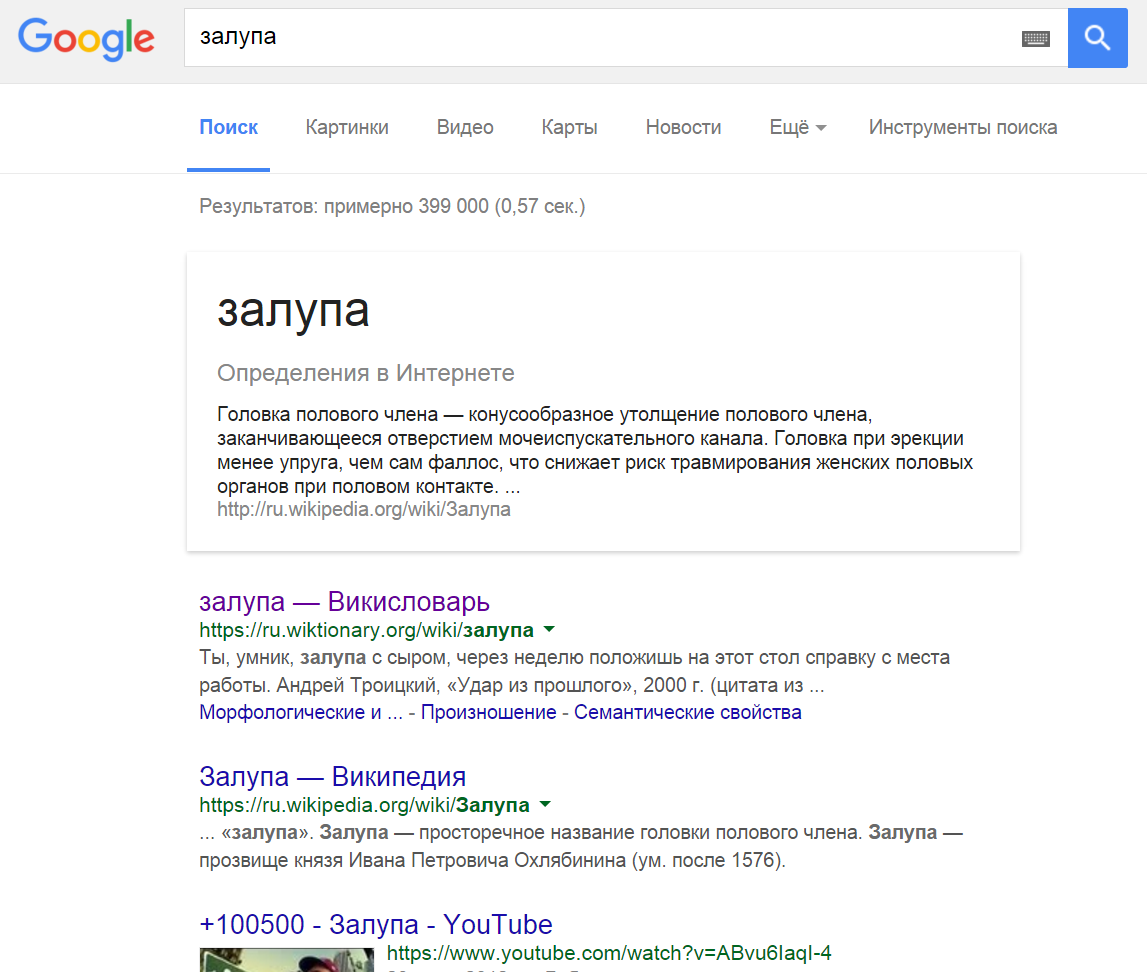This screenshot has width=1147, height=972.
Task: Expand the arrow next to wikipedia.org URL
Action: 545,805
